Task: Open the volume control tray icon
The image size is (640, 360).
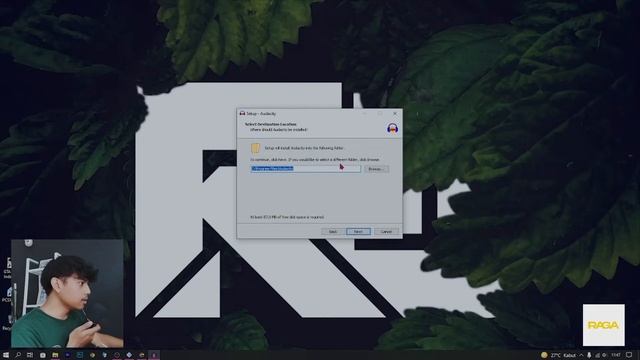Action: coord(604,355)
